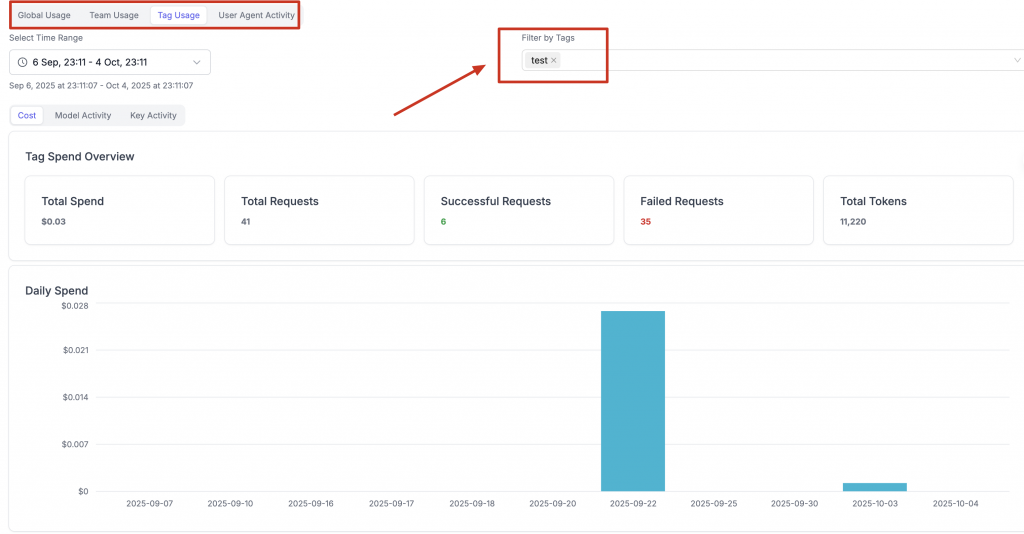Click the Tag Spend Overview heading
The height and width of the screenshot is (534, 1024).
[80, 157]
